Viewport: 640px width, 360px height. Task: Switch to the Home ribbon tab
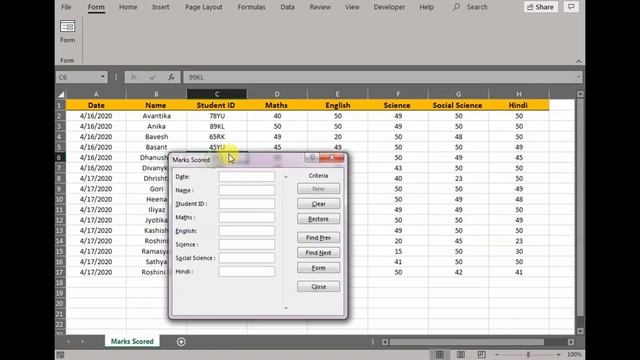pos(128,7)
